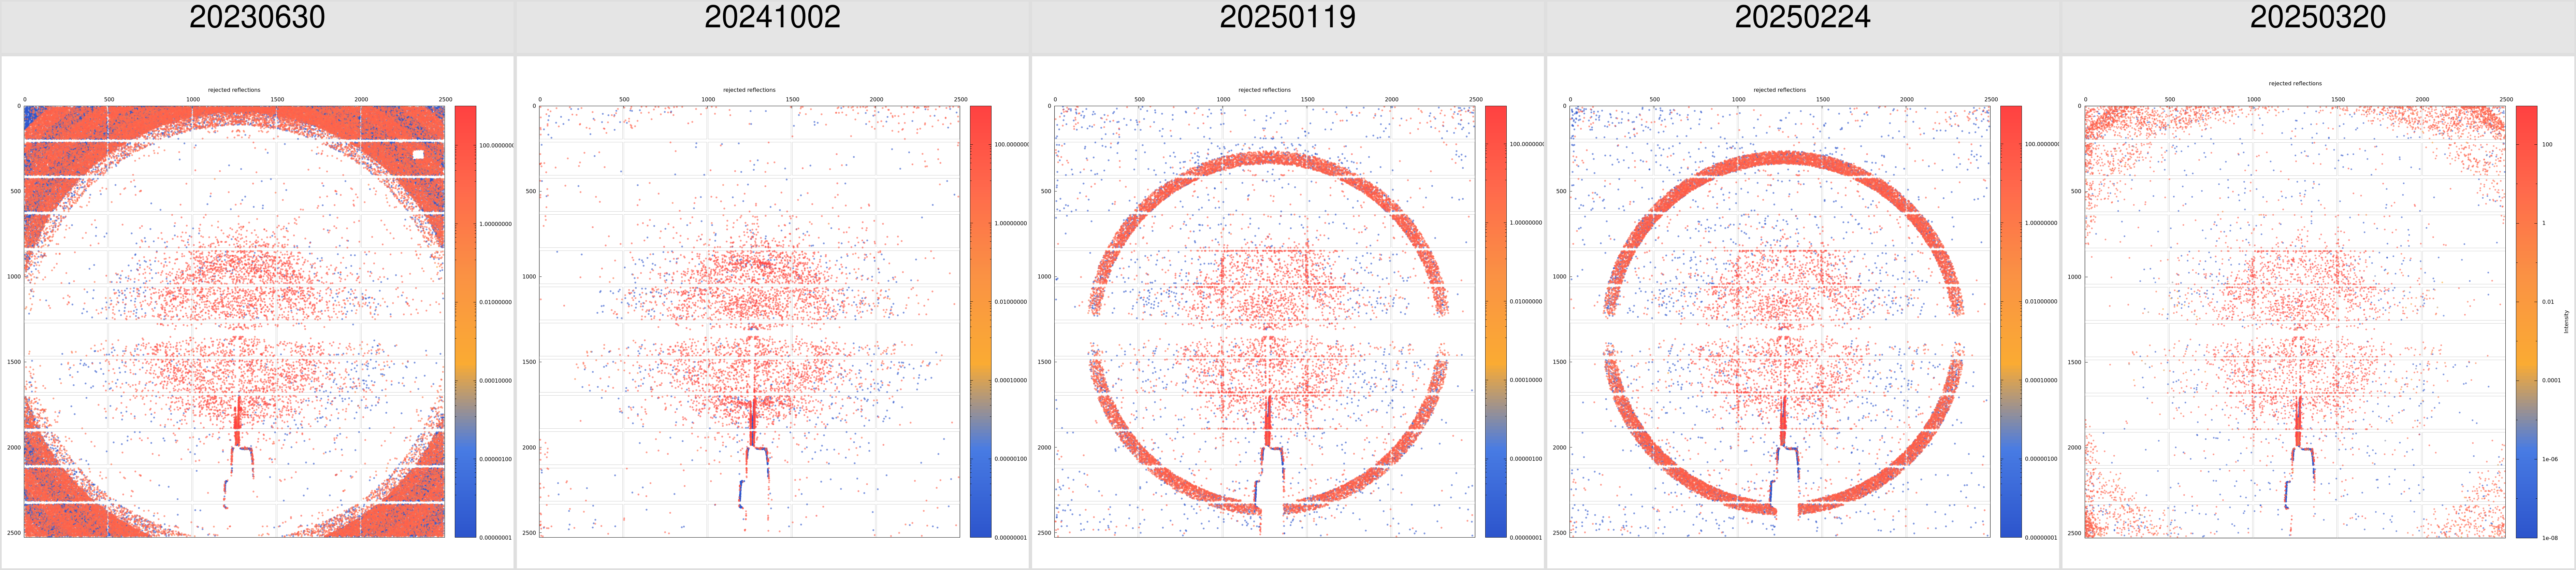Image resolution: width=2576 pixels, height=570 pixels.
Task: Click the 'Intensity' colorbar axis label
Action: [x=2566, y=321]
